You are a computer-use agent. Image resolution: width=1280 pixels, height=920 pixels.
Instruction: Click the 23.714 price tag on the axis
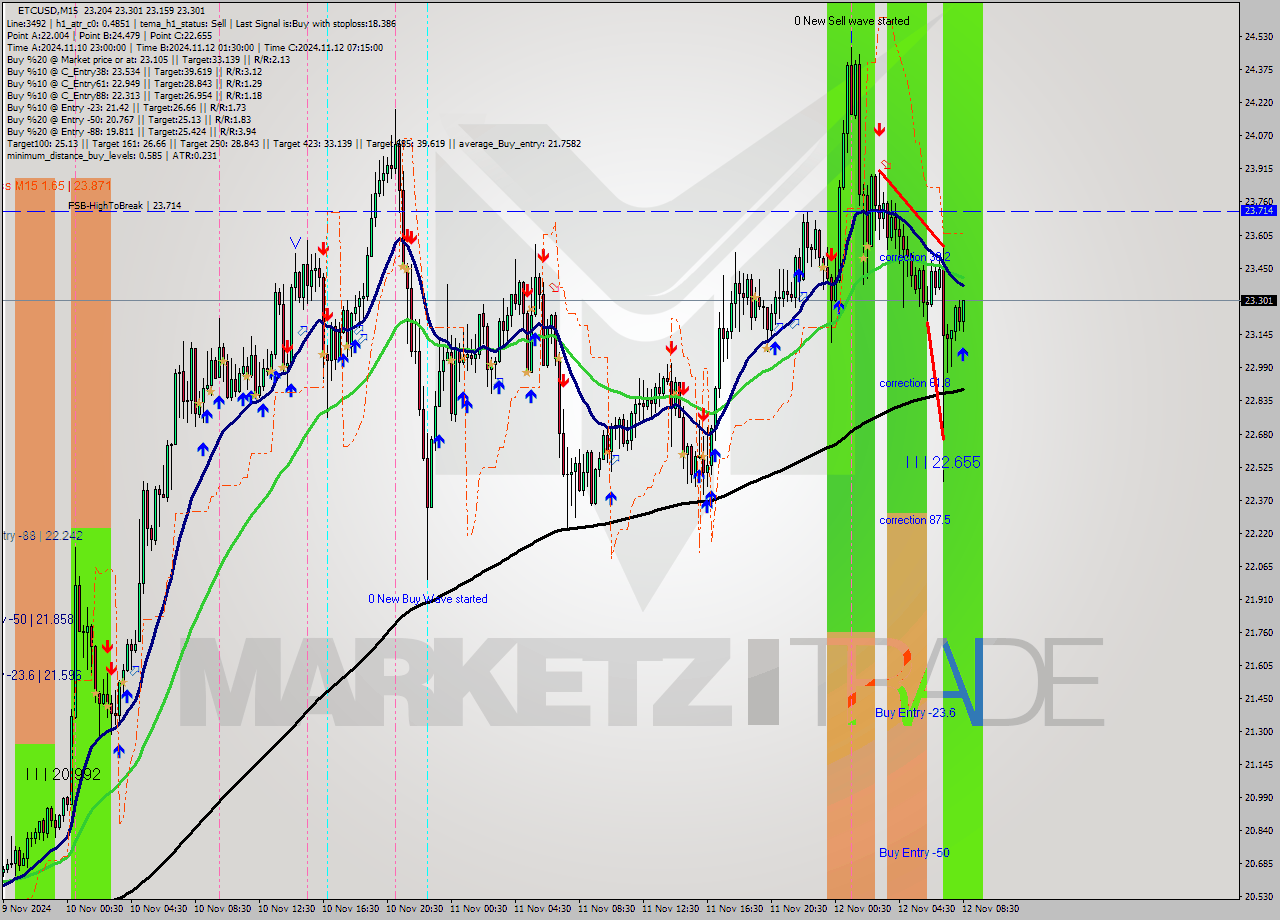point(1258,211)
